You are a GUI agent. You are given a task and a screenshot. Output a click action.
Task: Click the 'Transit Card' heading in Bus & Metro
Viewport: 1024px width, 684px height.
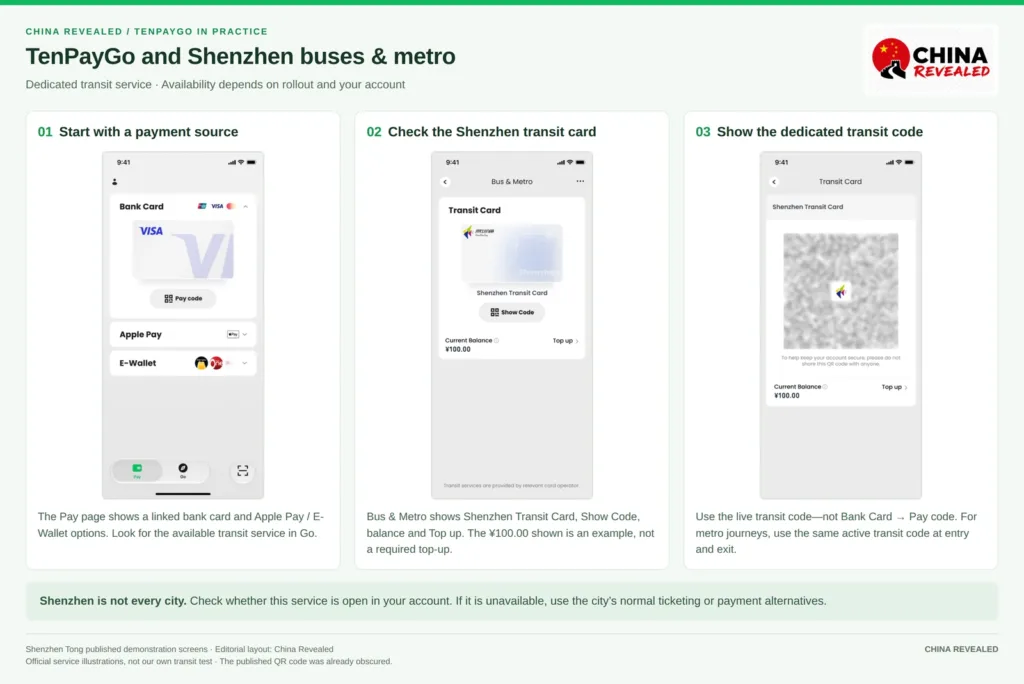(474, 210)
